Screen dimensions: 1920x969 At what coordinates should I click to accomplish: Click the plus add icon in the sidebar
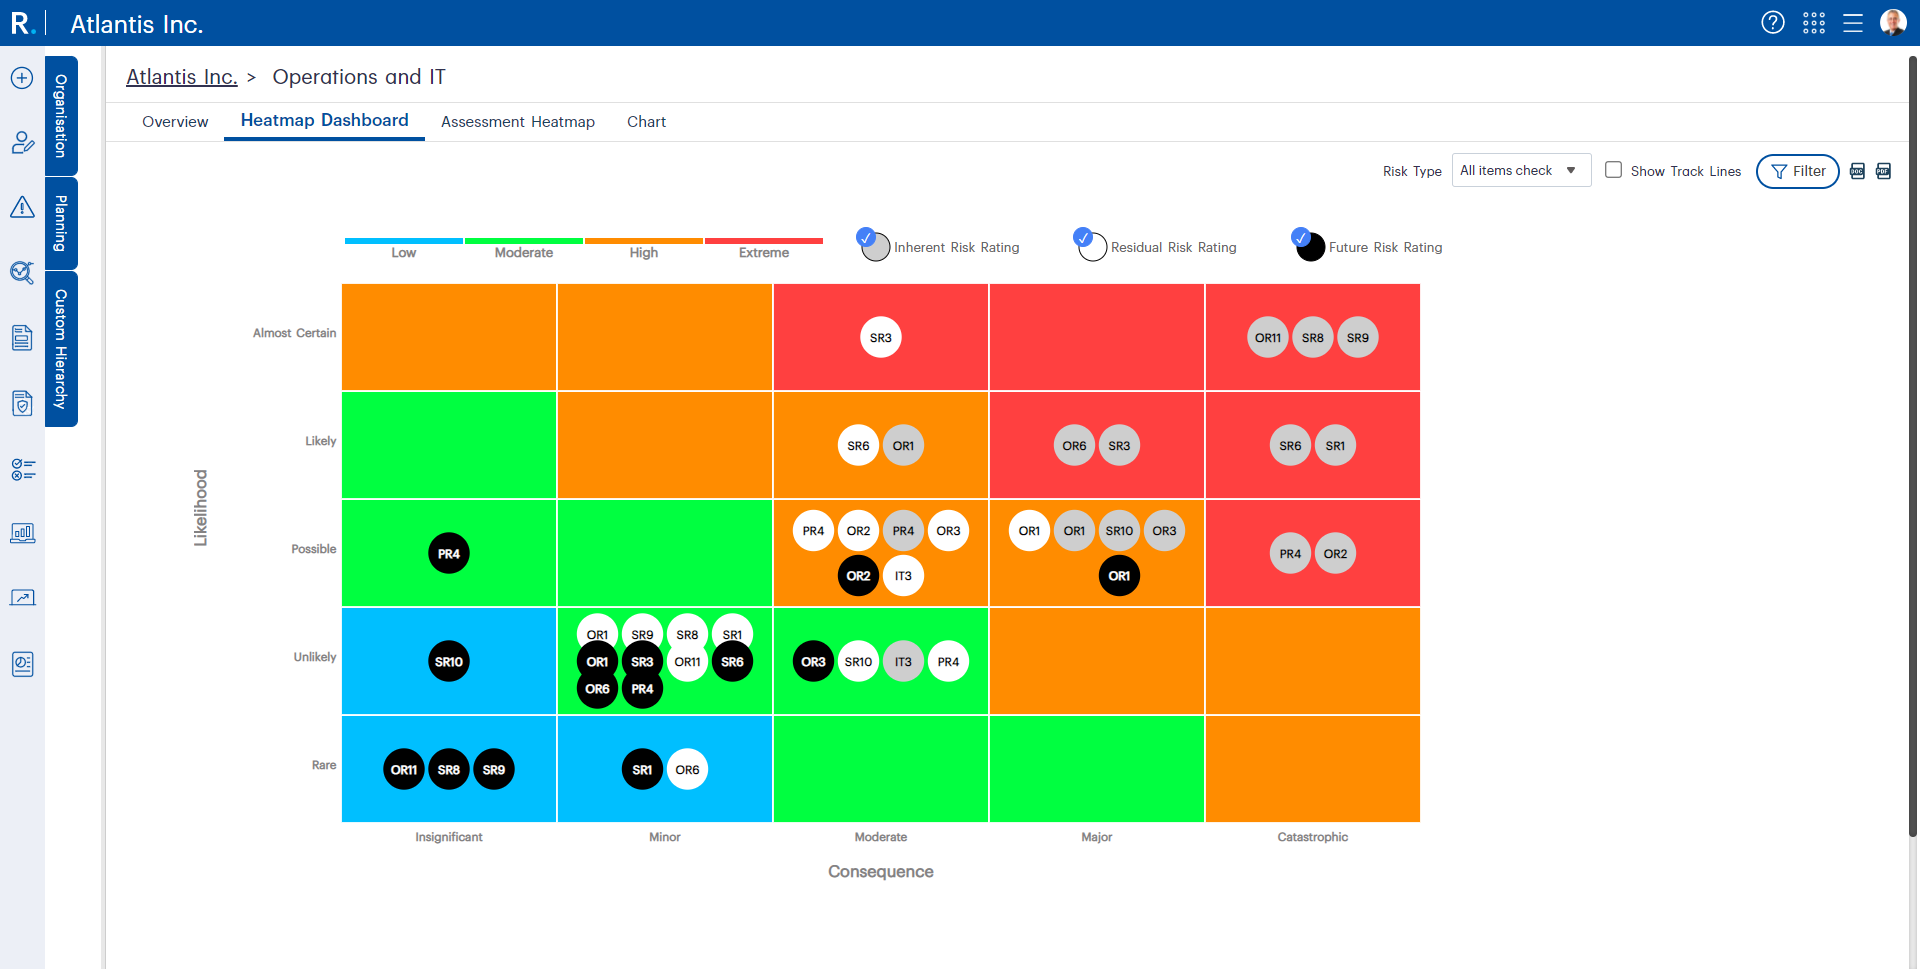point(22,78)
